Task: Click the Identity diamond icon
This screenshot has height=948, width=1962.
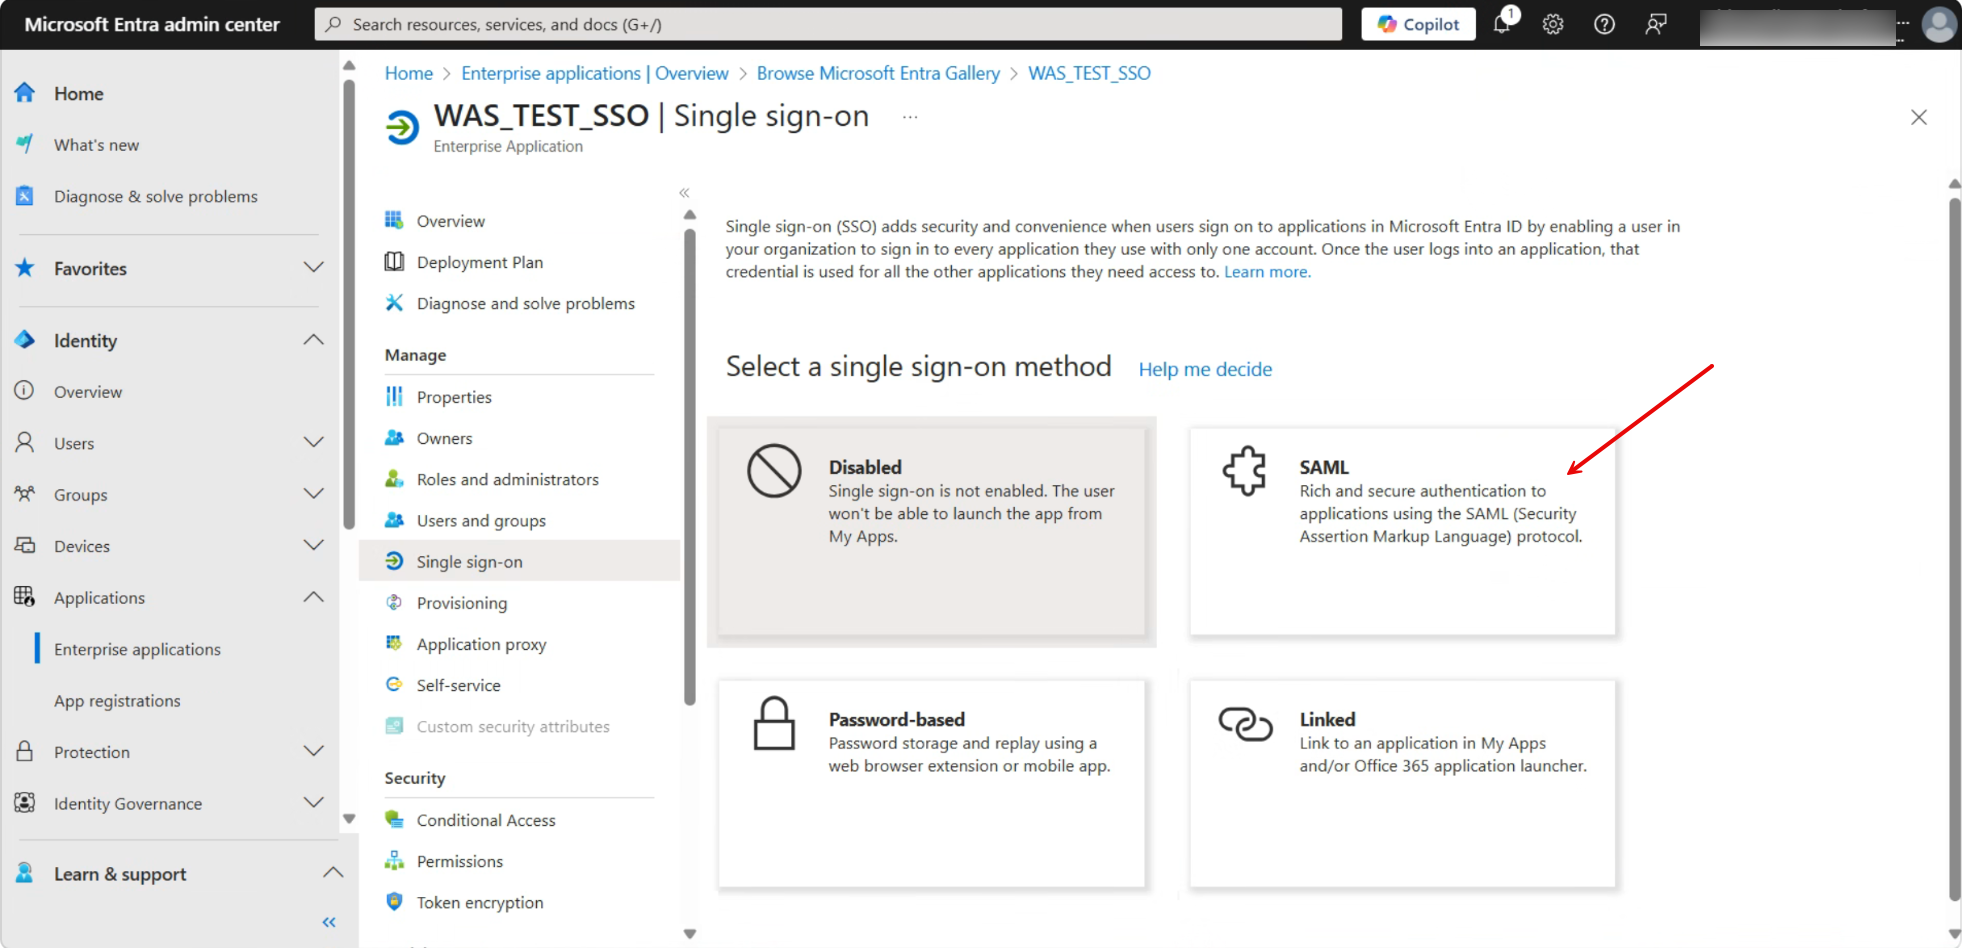Action: coord(25,340)
